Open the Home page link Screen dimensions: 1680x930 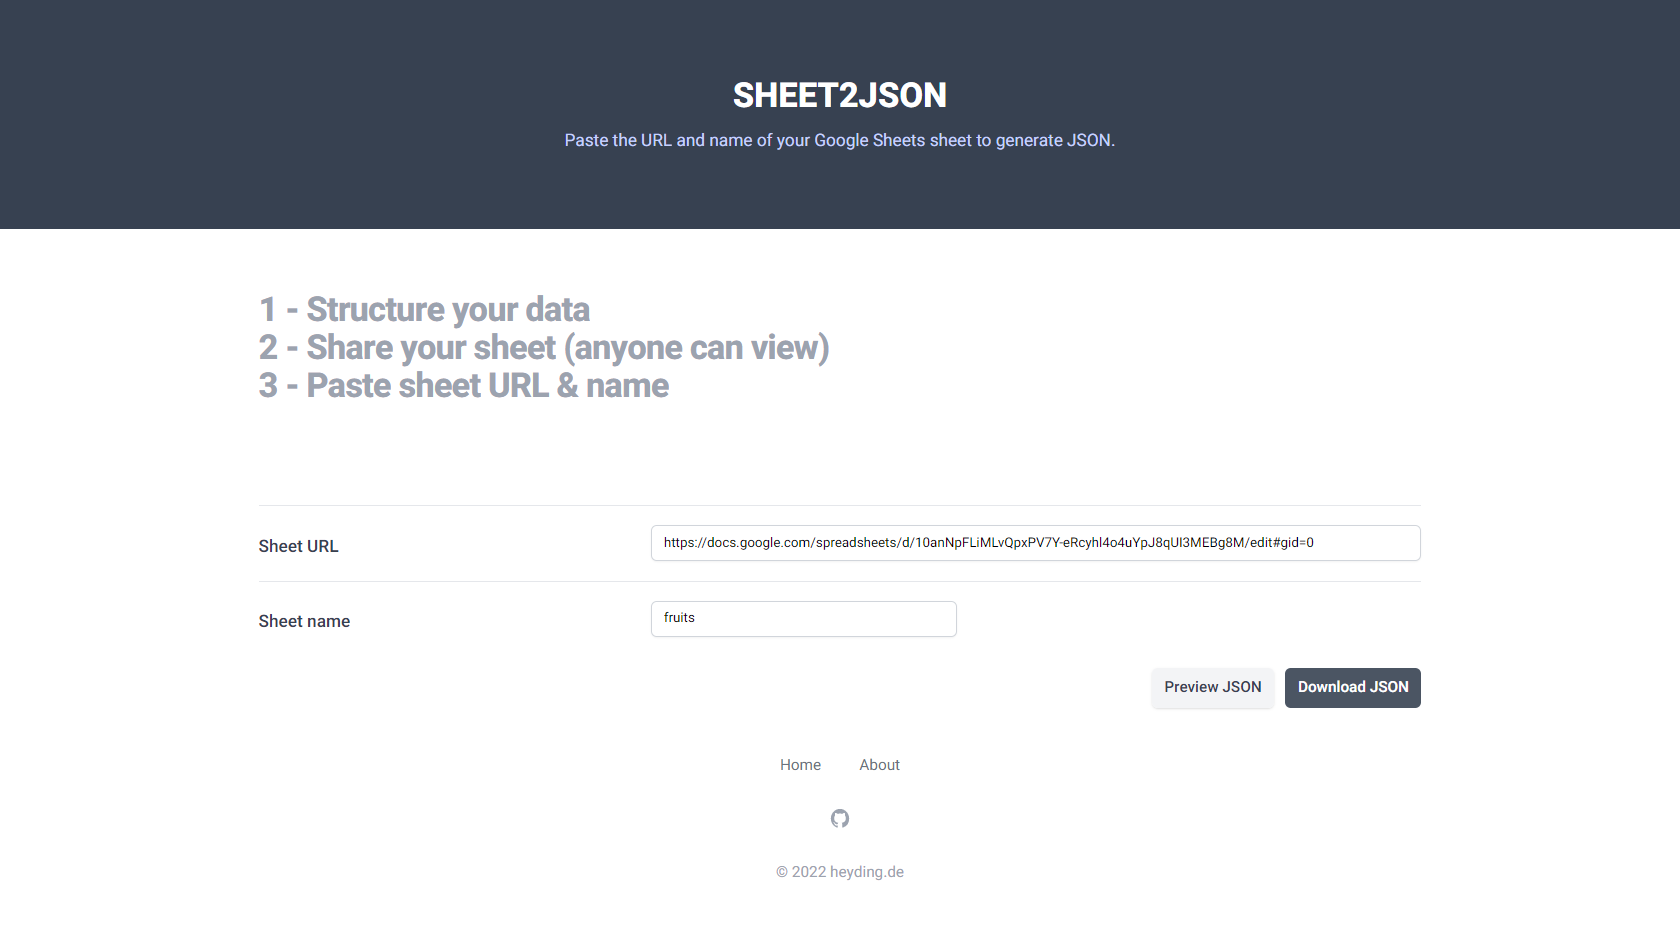(x=800, y=764)
